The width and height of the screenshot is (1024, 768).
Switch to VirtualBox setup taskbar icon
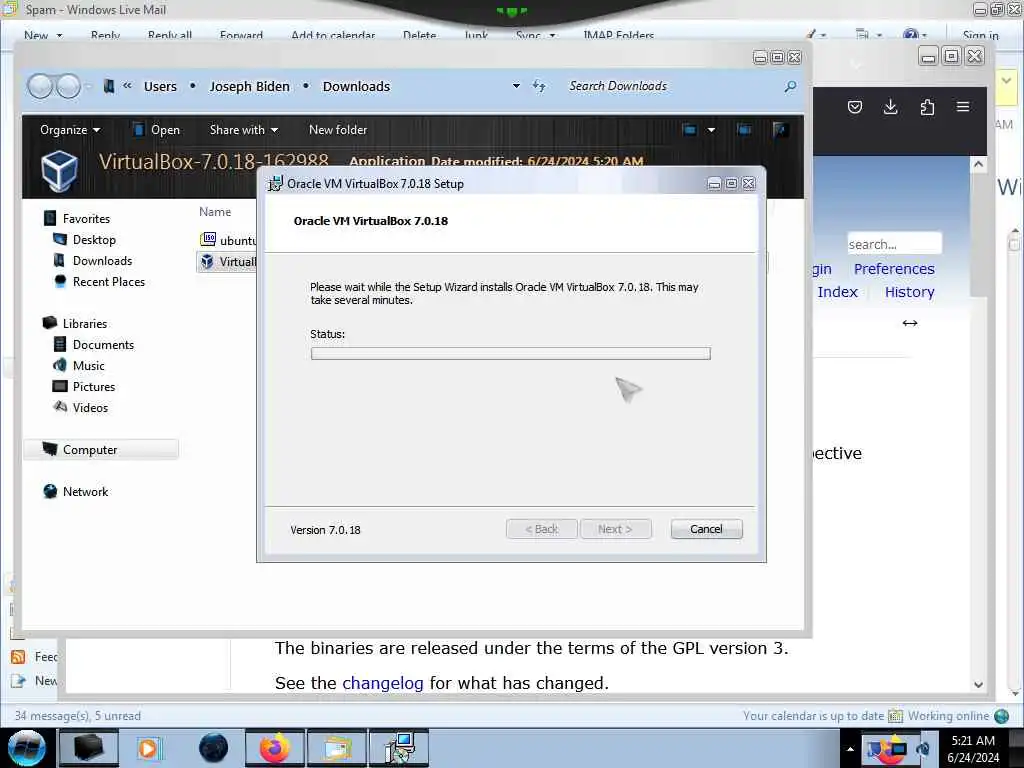(x=398, y=748)
